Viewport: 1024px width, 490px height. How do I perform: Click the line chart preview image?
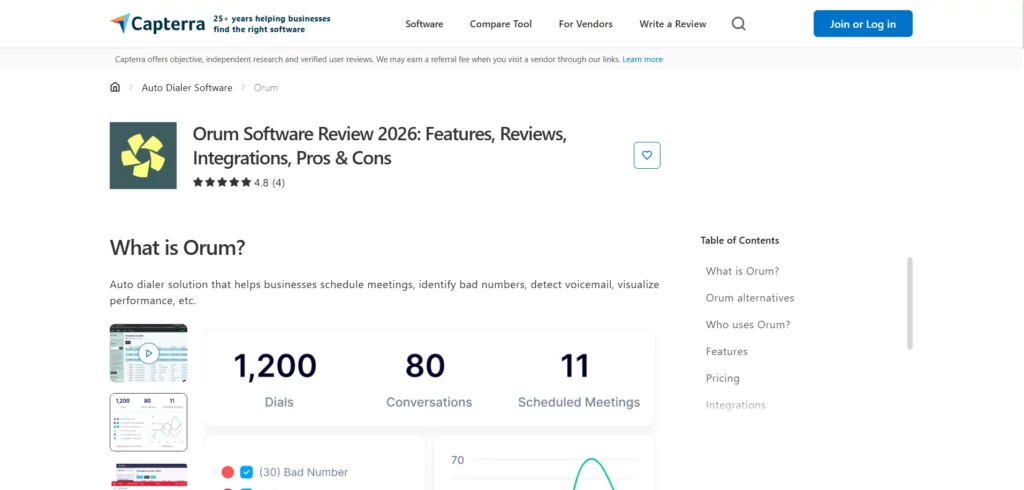point(544,463)
